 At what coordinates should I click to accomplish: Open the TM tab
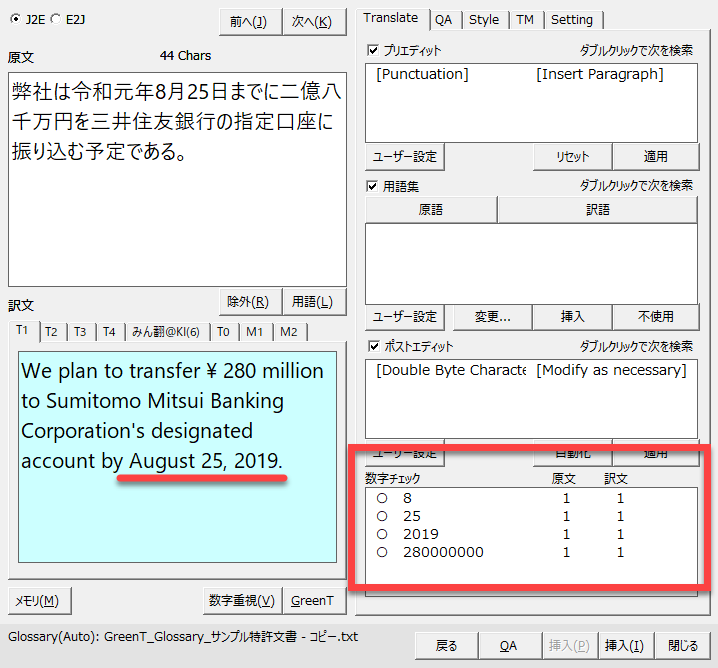(x=525, y=19)
